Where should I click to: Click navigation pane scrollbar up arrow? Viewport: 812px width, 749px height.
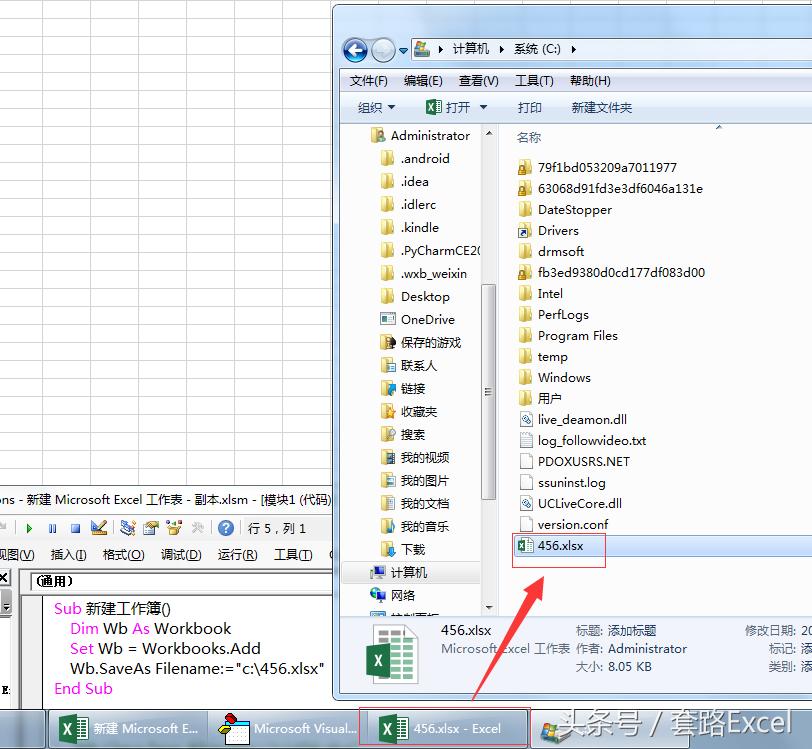488,134
